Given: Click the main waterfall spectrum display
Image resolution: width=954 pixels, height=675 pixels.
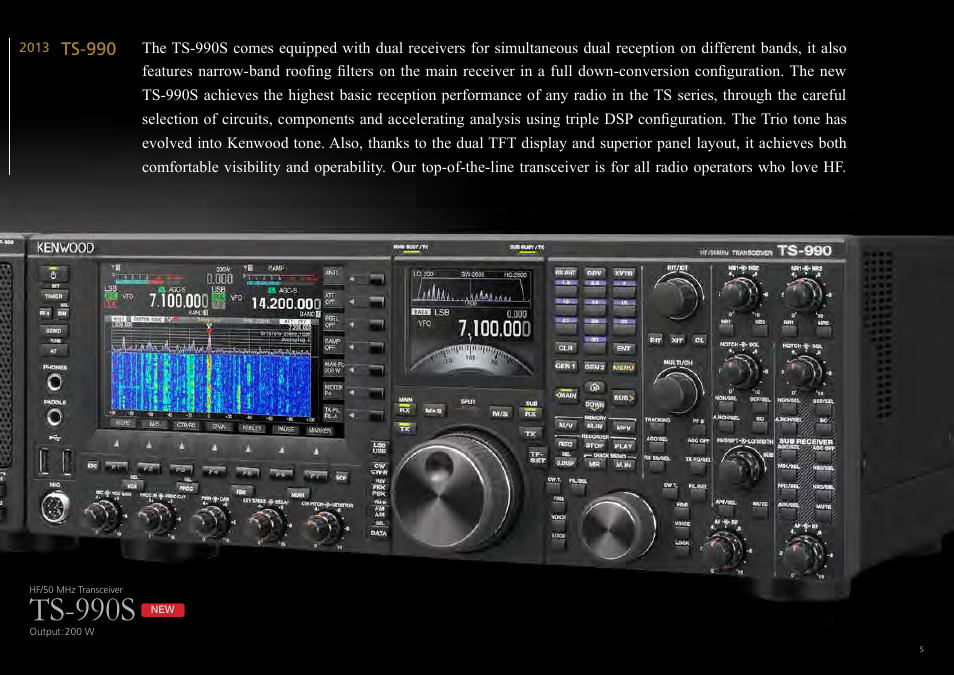Looking at the screenshot, I should pos(212,385).
